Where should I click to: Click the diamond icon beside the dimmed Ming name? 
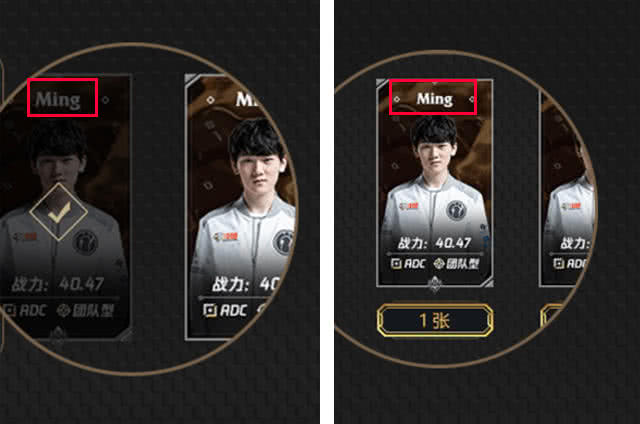105,100
